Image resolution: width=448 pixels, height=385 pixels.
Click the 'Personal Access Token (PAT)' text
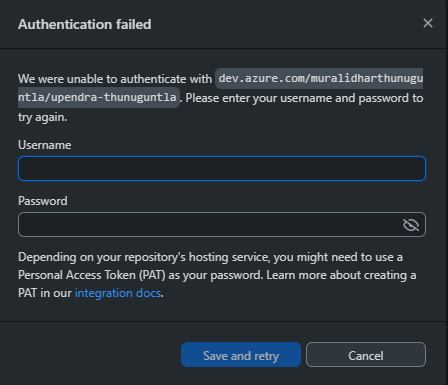tap(92, 275)
